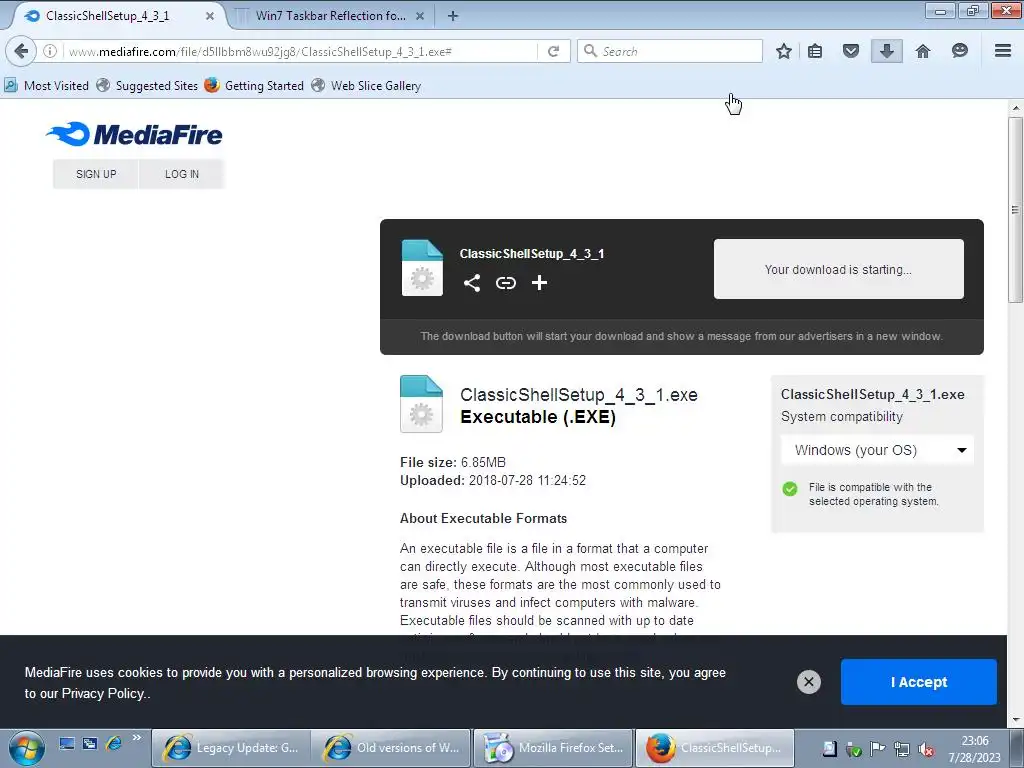
Task: Go back using the Firefox back arrow
Action: [x=21, y=51]
